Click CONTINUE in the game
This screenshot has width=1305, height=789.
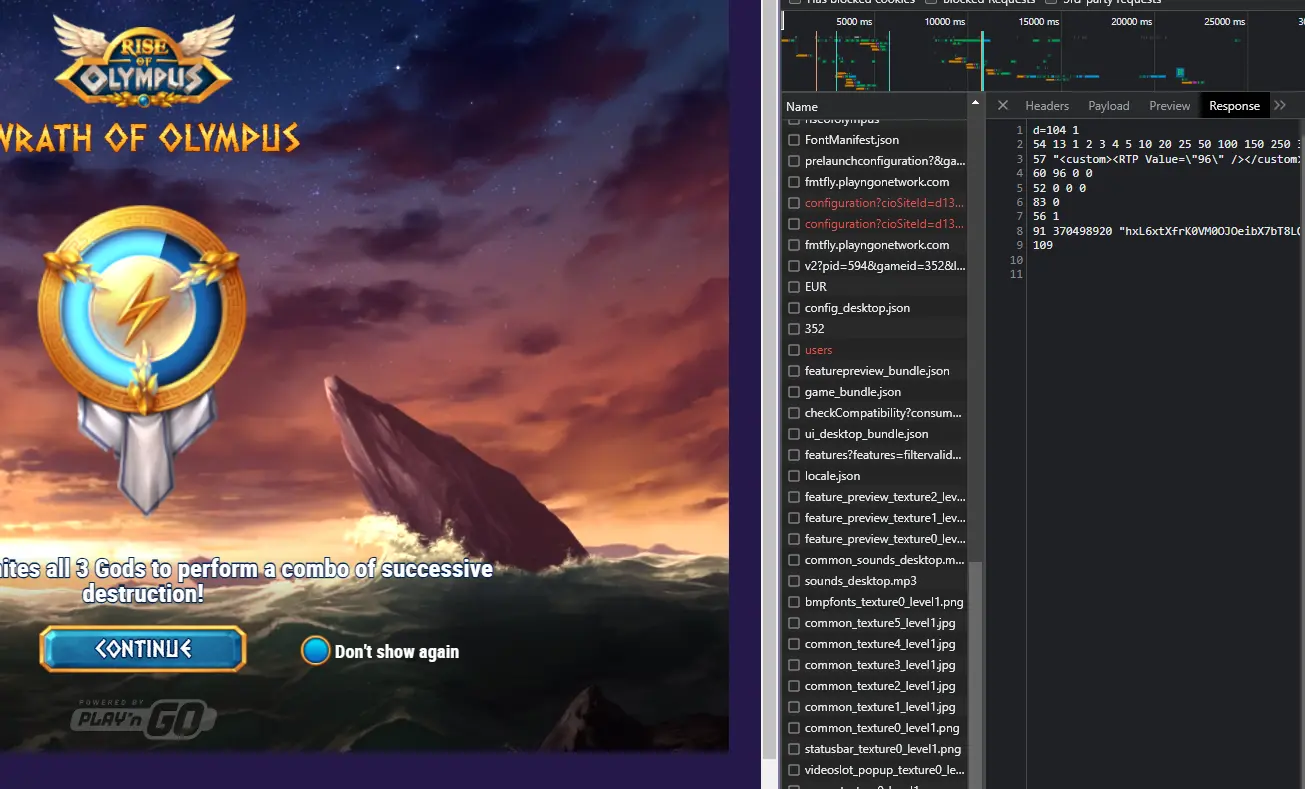[x=143, y=649]
